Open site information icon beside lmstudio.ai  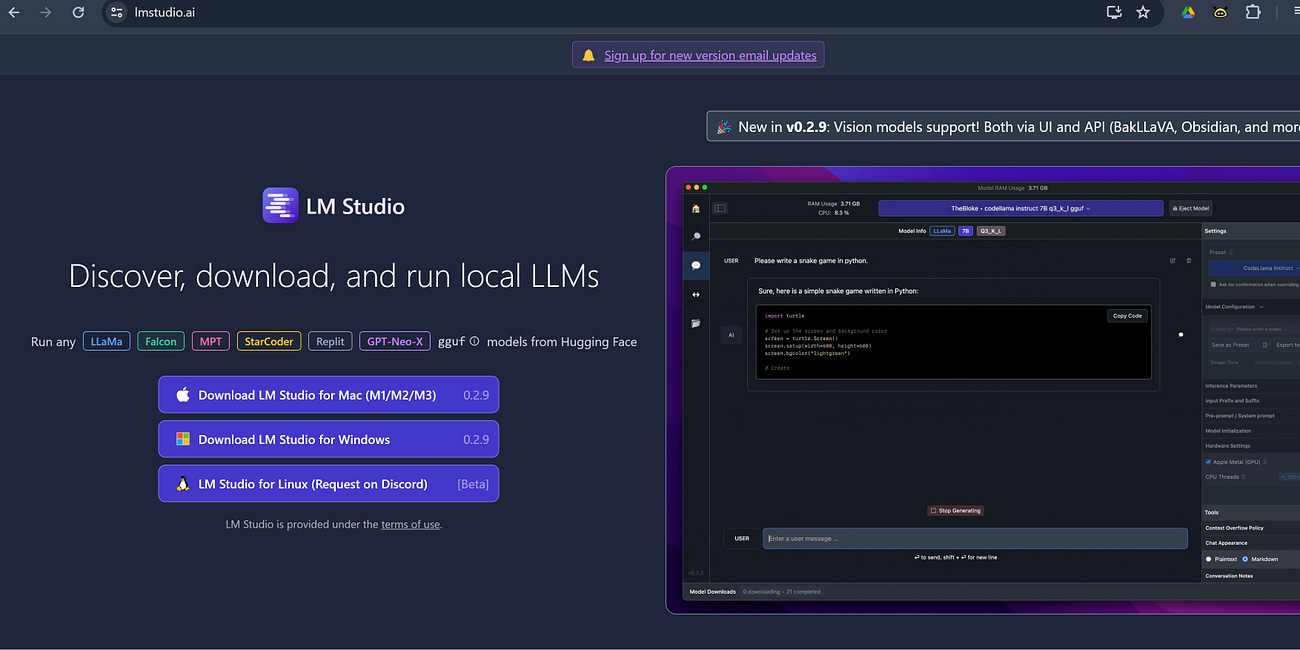pos(117,13)
